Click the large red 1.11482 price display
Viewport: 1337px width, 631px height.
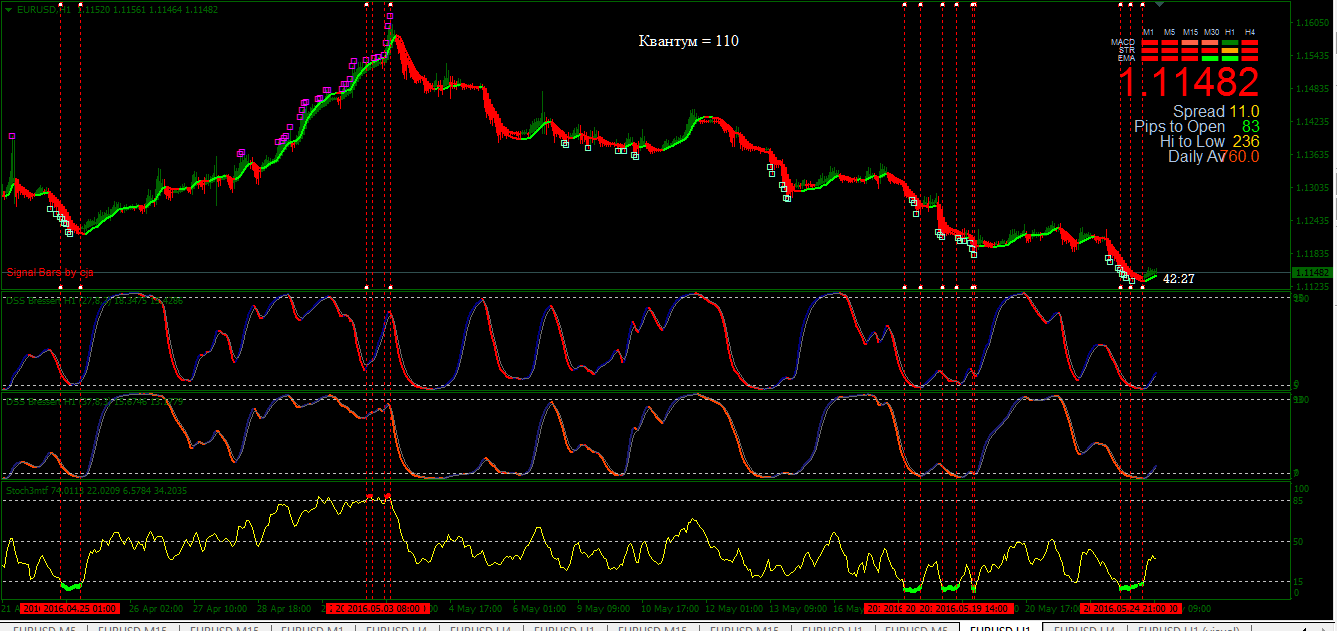click(1189, 82)
